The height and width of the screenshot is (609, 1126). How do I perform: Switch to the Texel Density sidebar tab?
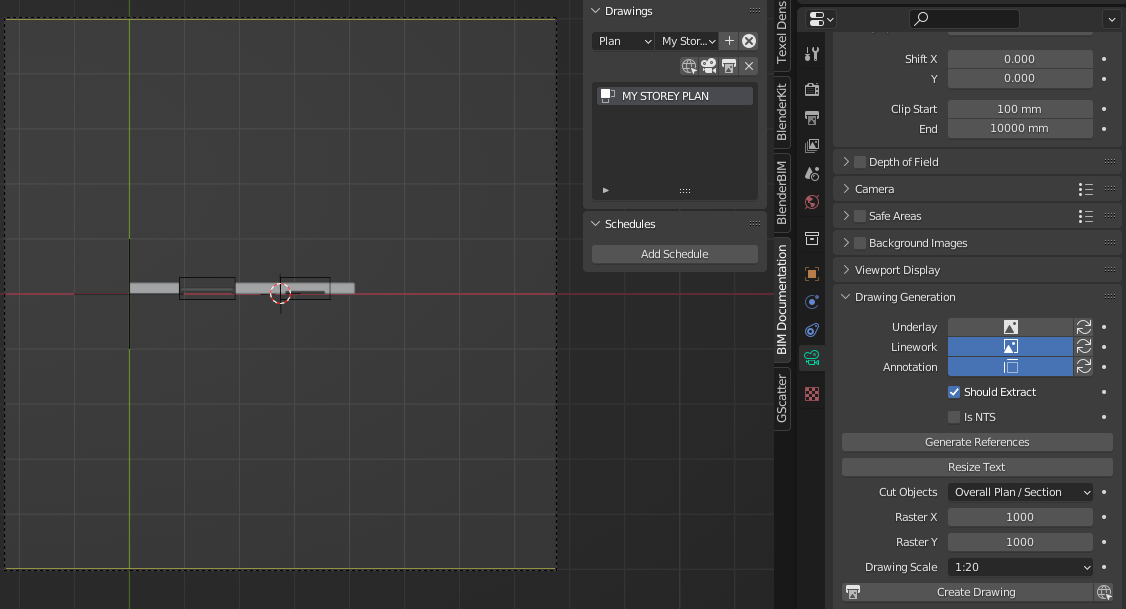782,33
